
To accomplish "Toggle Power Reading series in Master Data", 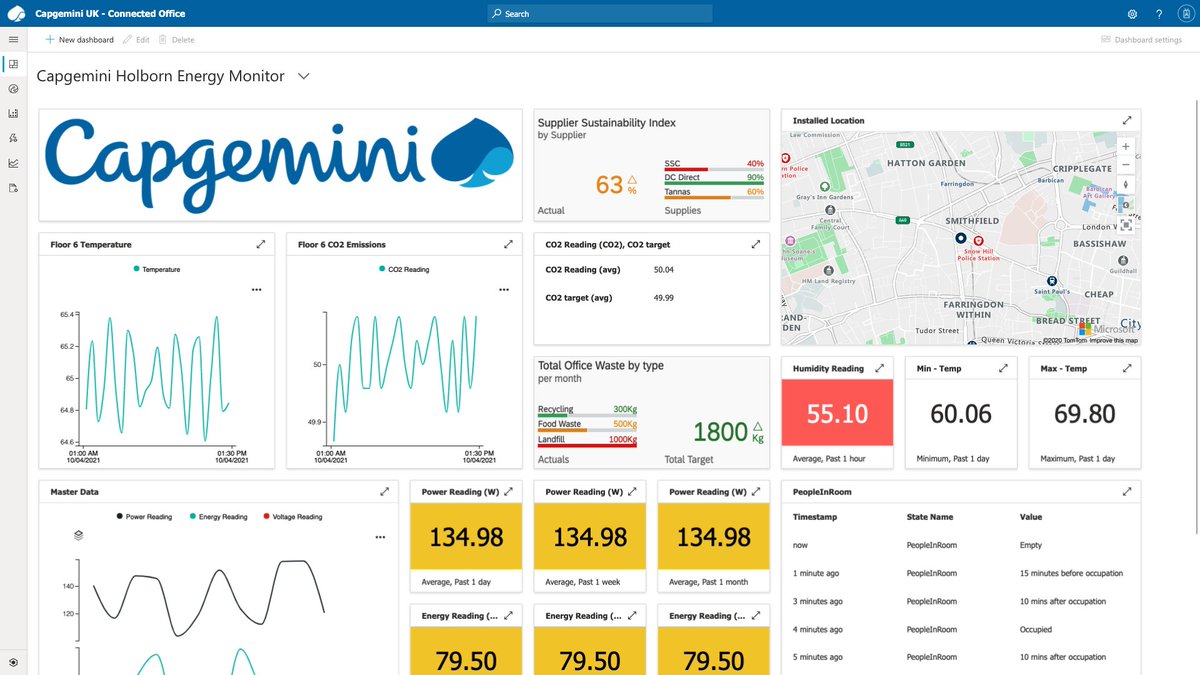I will (144, 517).
